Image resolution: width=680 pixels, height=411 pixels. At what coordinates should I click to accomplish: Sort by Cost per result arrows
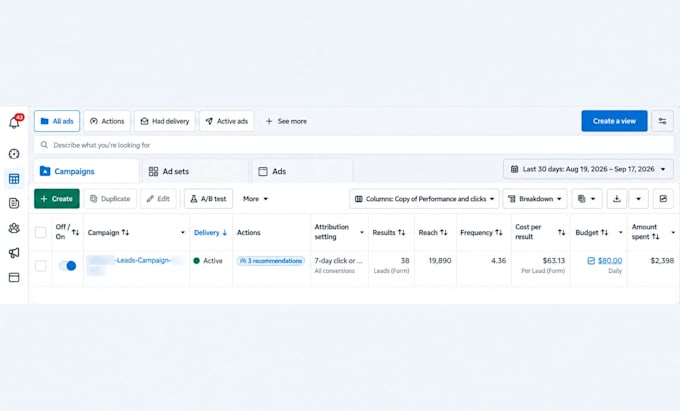click(x=561, y=233)
